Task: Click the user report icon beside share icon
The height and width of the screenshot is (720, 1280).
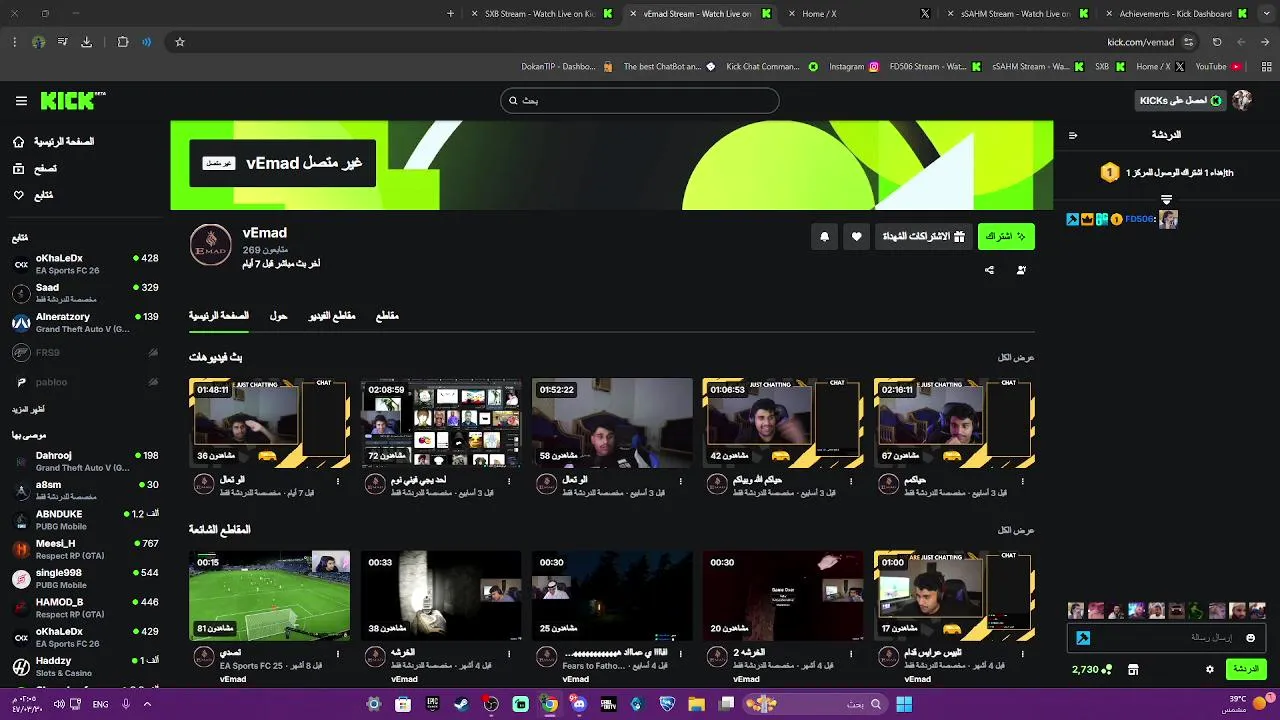Action: (1021, 270)
